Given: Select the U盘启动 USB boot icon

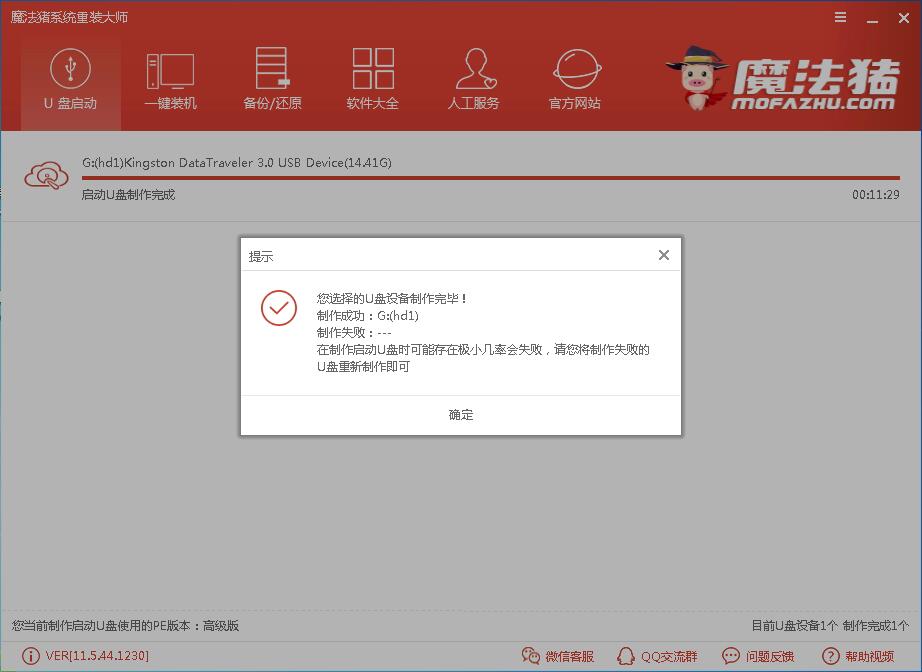Looking at the screenshot, I should click(70, 80).
